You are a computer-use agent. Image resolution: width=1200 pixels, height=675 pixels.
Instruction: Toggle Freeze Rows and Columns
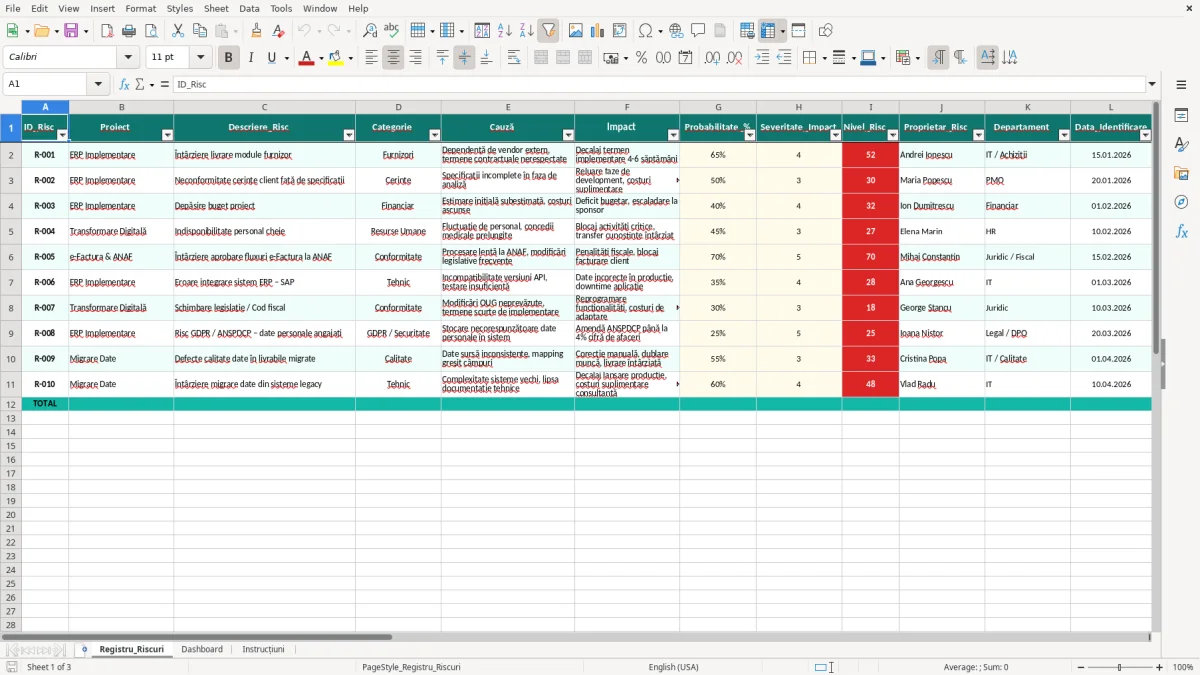click(769, 31)
